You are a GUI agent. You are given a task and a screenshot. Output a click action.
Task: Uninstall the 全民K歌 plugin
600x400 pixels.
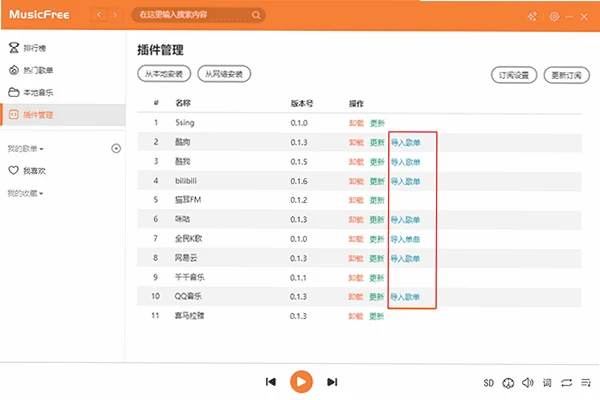click(x=356, y=239)
